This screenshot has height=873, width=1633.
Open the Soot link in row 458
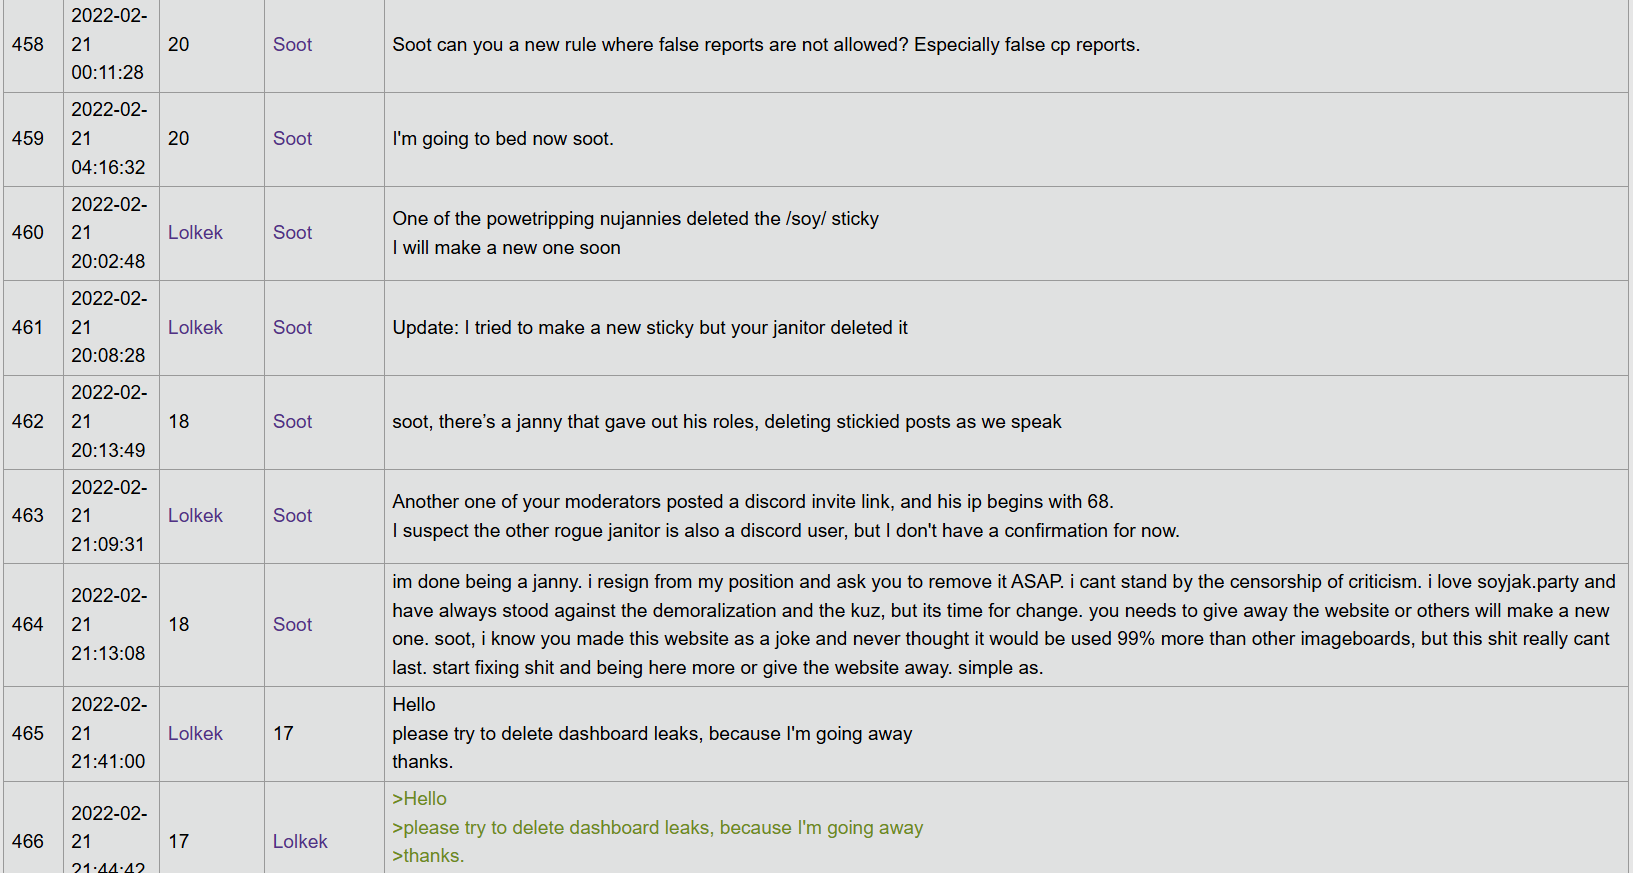click(292, 45)
